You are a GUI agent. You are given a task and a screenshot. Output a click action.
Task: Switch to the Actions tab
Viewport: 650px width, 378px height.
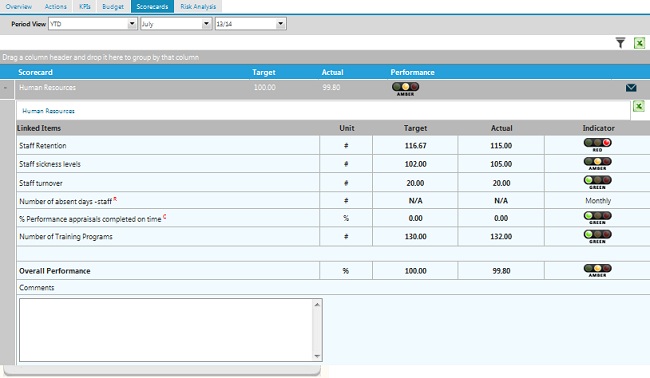(56, 6)
